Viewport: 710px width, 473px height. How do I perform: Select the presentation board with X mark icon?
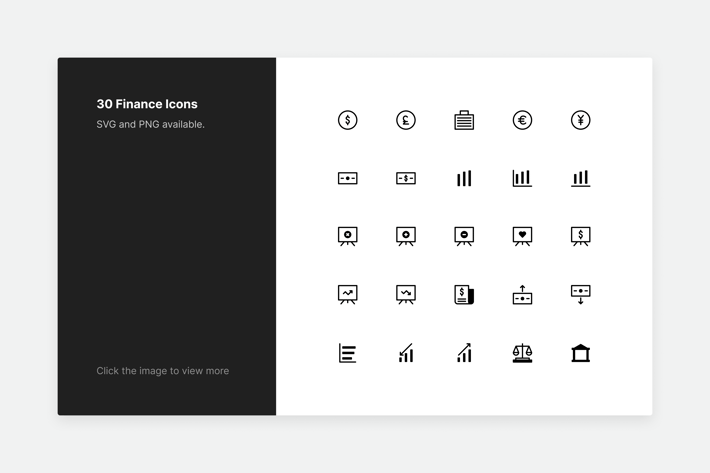point(347,236)
